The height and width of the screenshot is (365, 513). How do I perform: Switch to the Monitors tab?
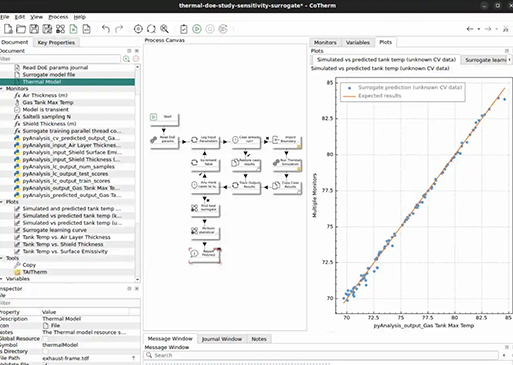tap(325, 43)
